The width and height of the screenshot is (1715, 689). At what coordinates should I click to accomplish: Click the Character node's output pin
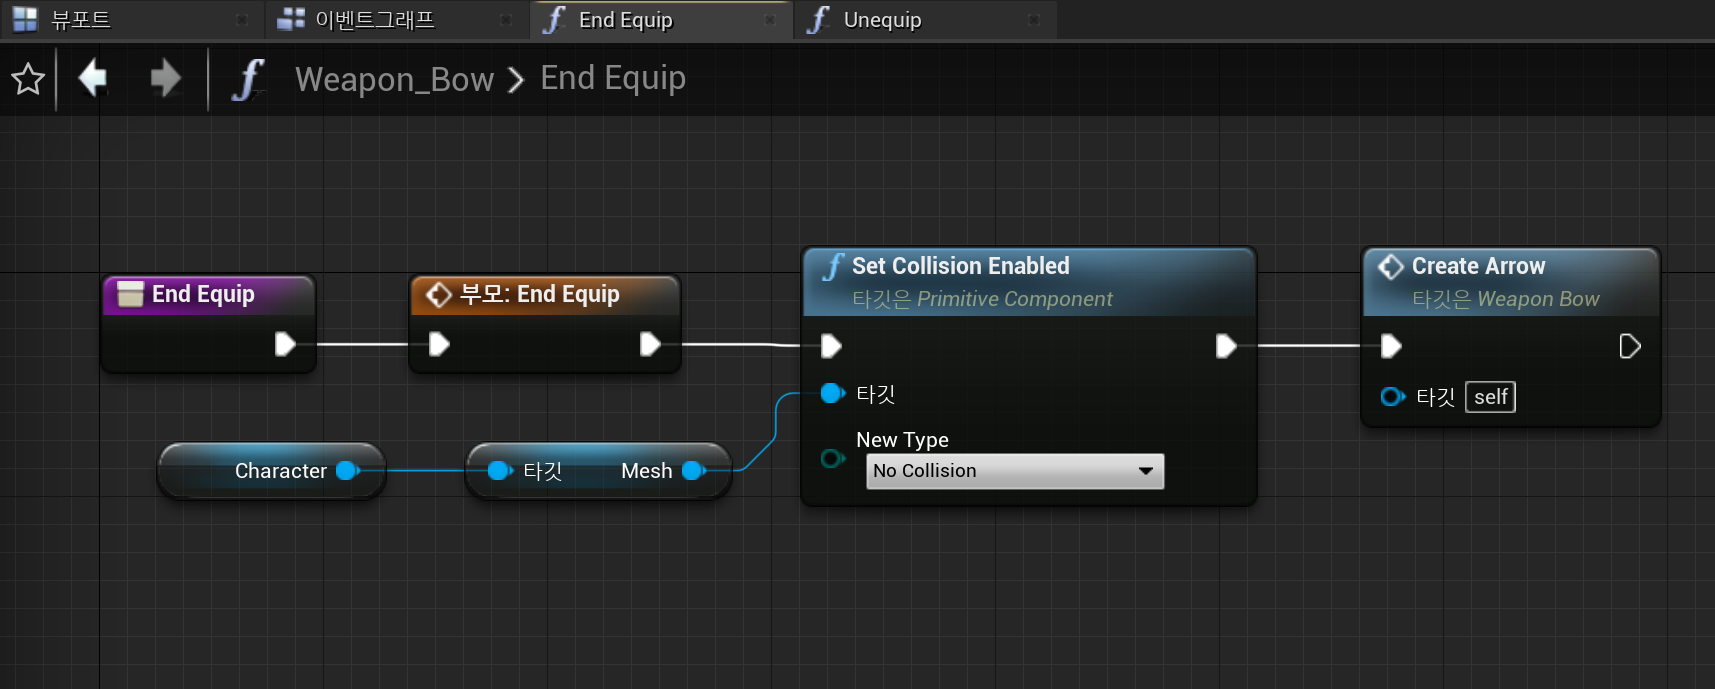click(x=348, y=470)
